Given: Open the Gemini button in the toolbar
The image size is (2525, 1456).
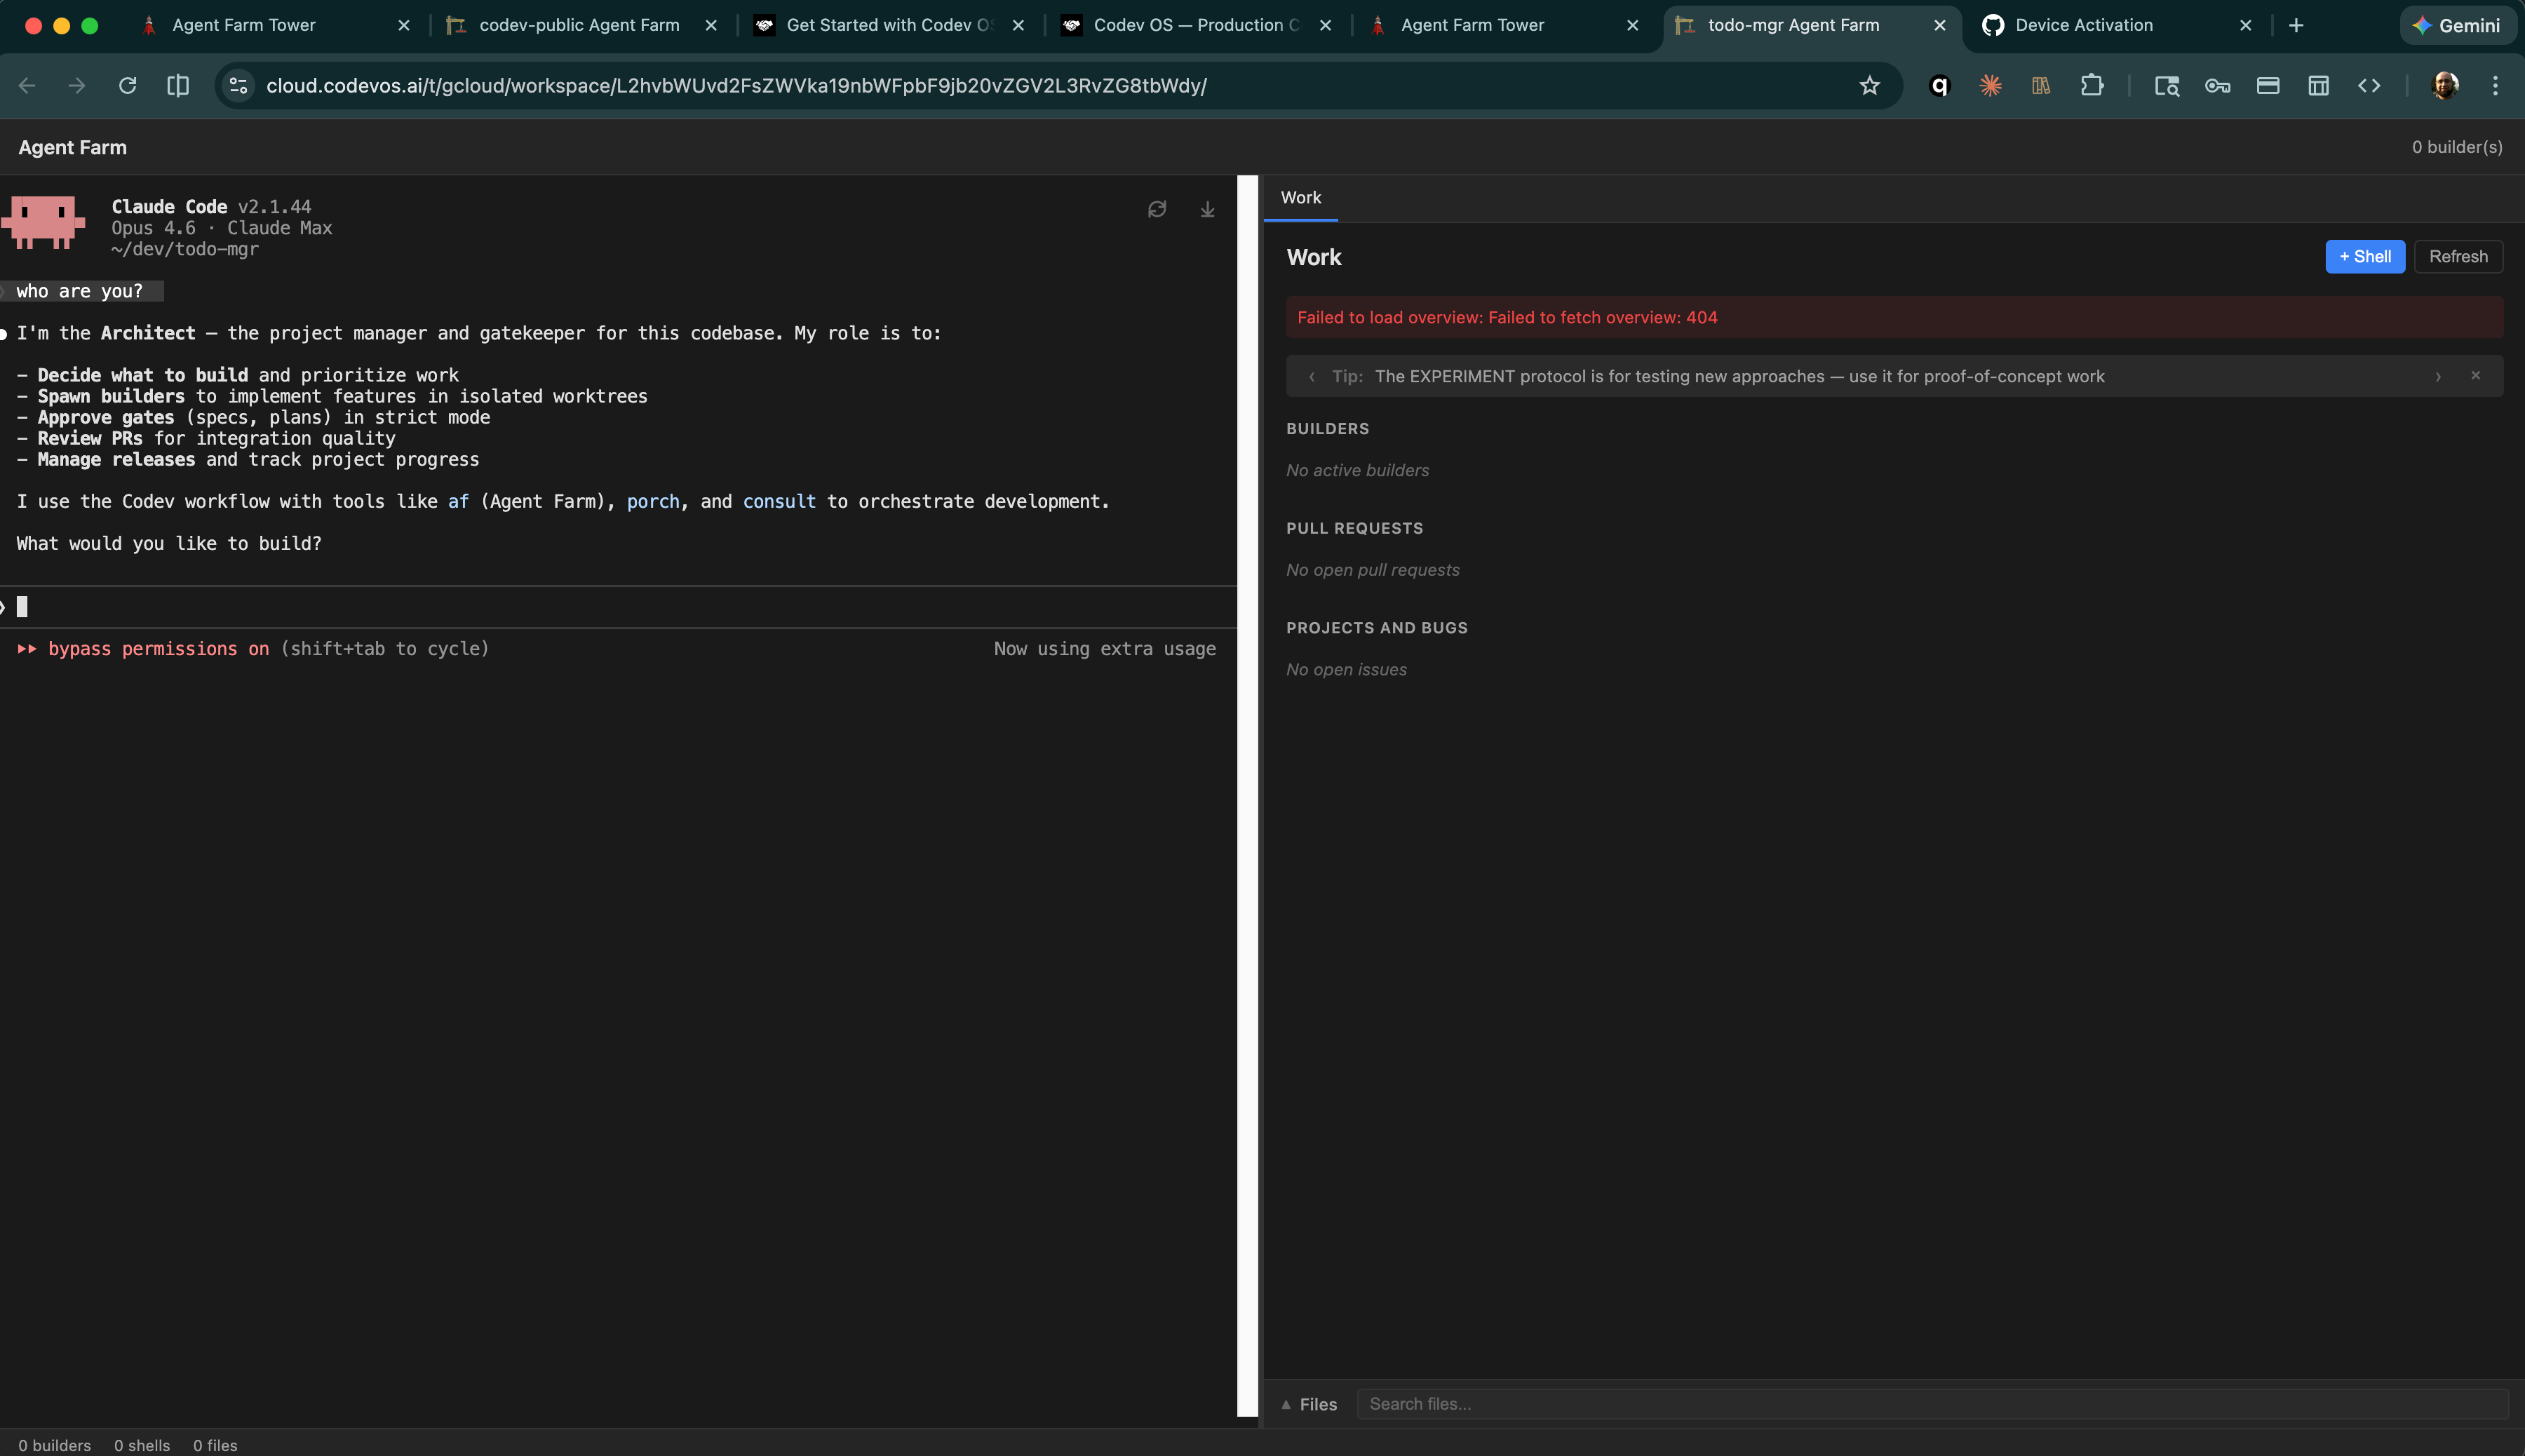Looking at the screenshot, I should (2456, 25).
